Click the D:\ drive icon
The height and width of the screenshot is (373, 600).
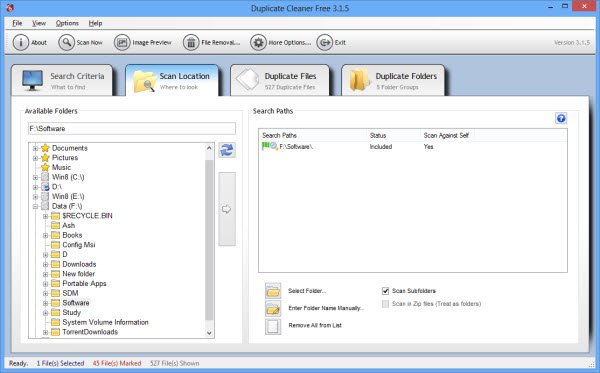(45, 187)
